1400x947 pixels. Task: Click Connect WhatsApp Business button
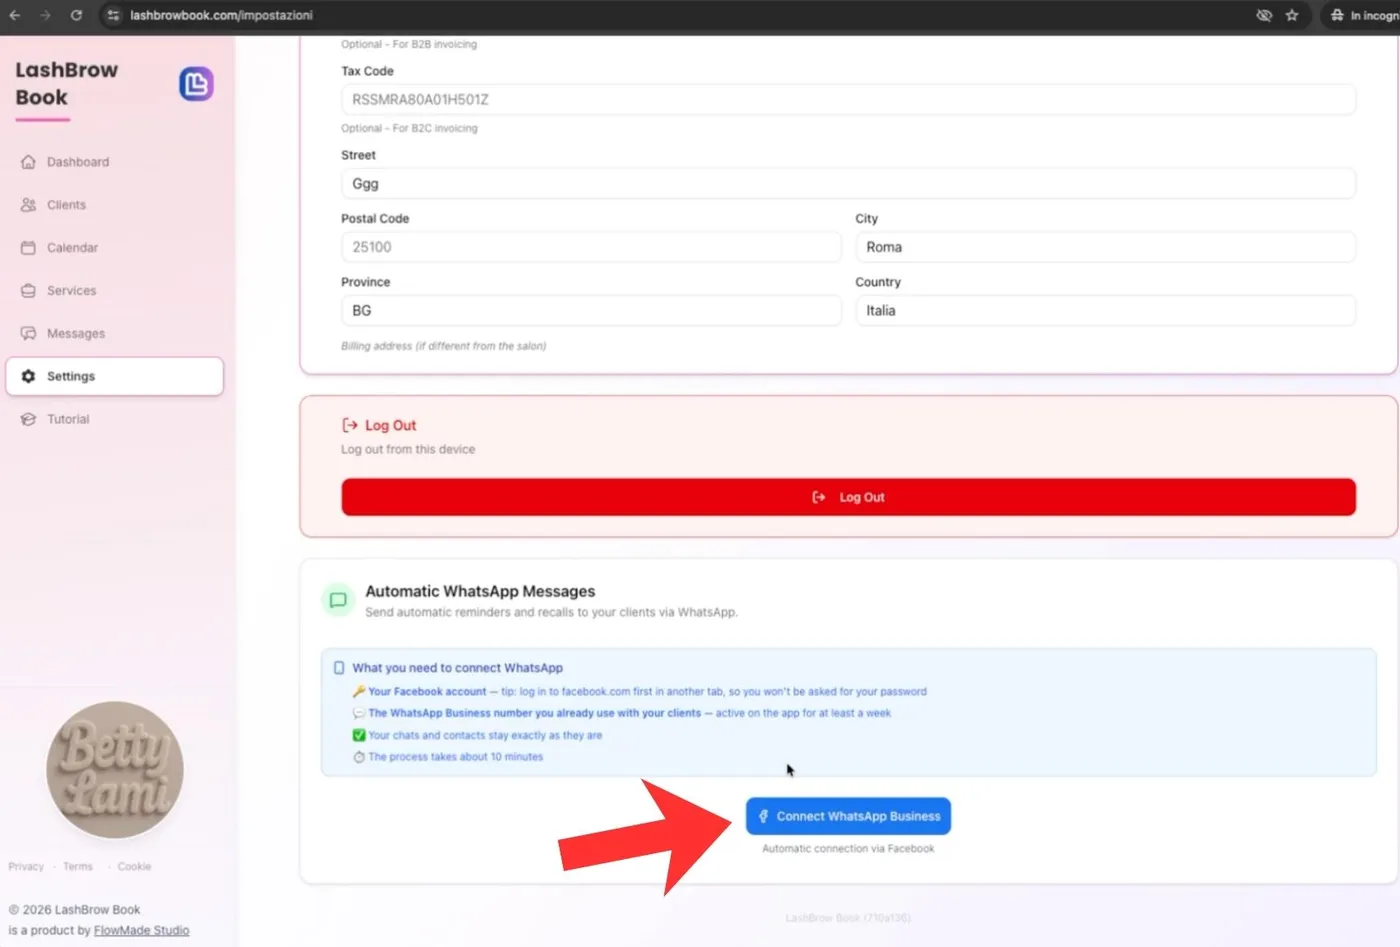(x=848, y=816)
